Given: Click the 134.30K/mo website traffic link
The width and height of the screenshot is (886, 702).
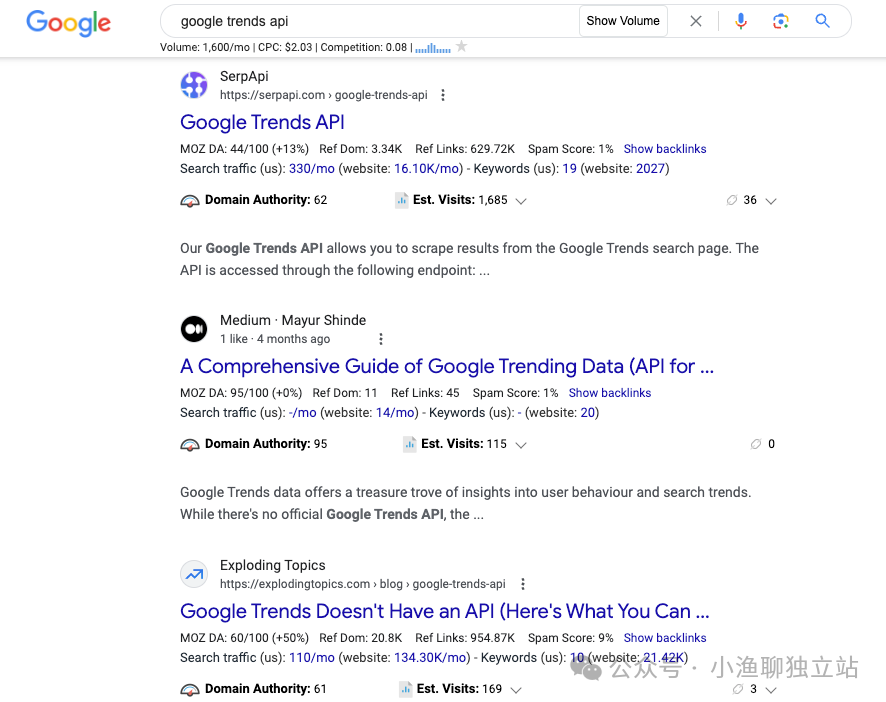Looking at the screenshot, I should click(x=431, y=657).
